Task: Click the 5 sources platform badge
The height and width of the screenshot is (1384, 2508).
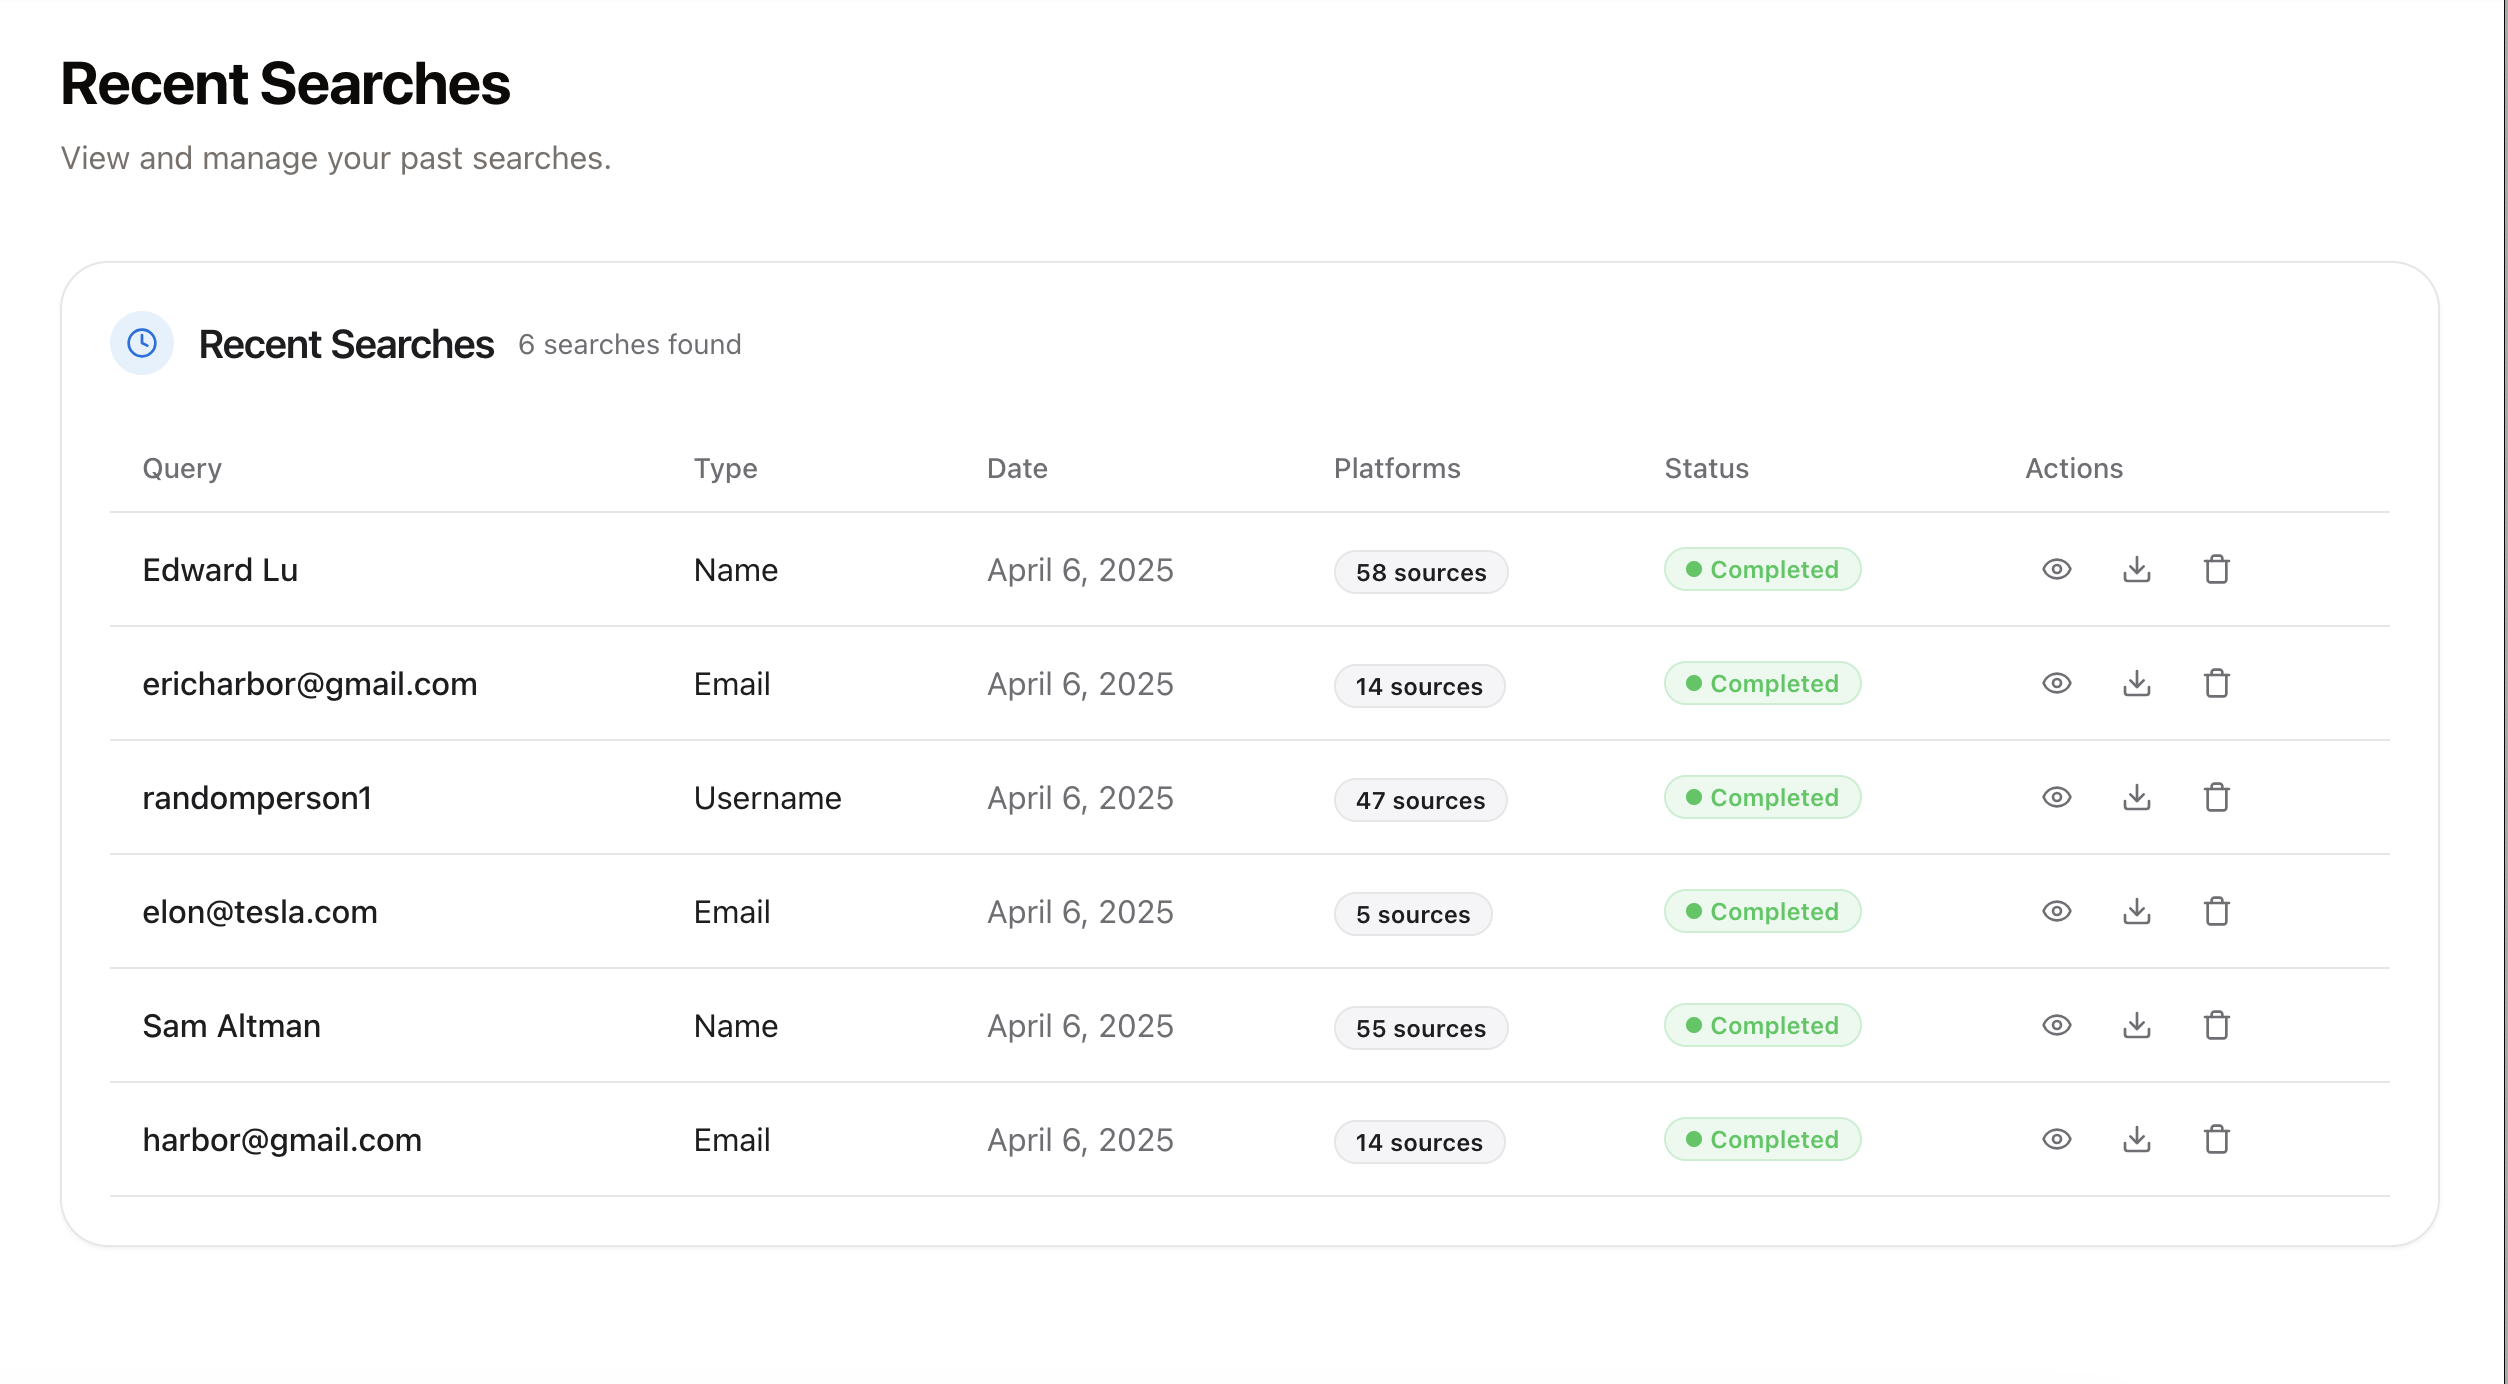Action: pos(1412,915)
